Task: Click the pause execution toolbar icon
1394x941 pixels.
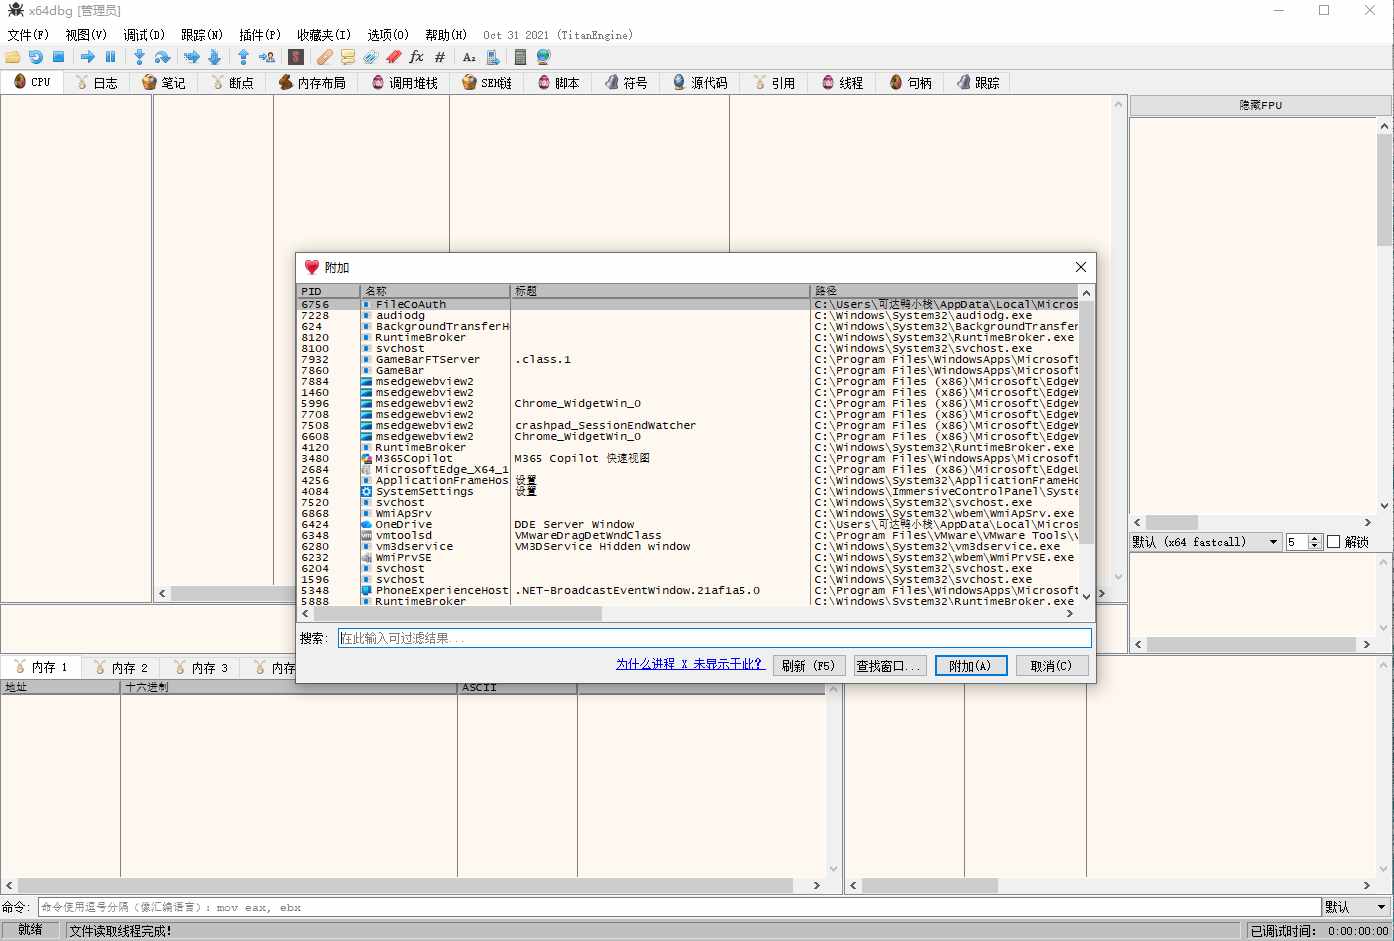Action: coord(111,57)
